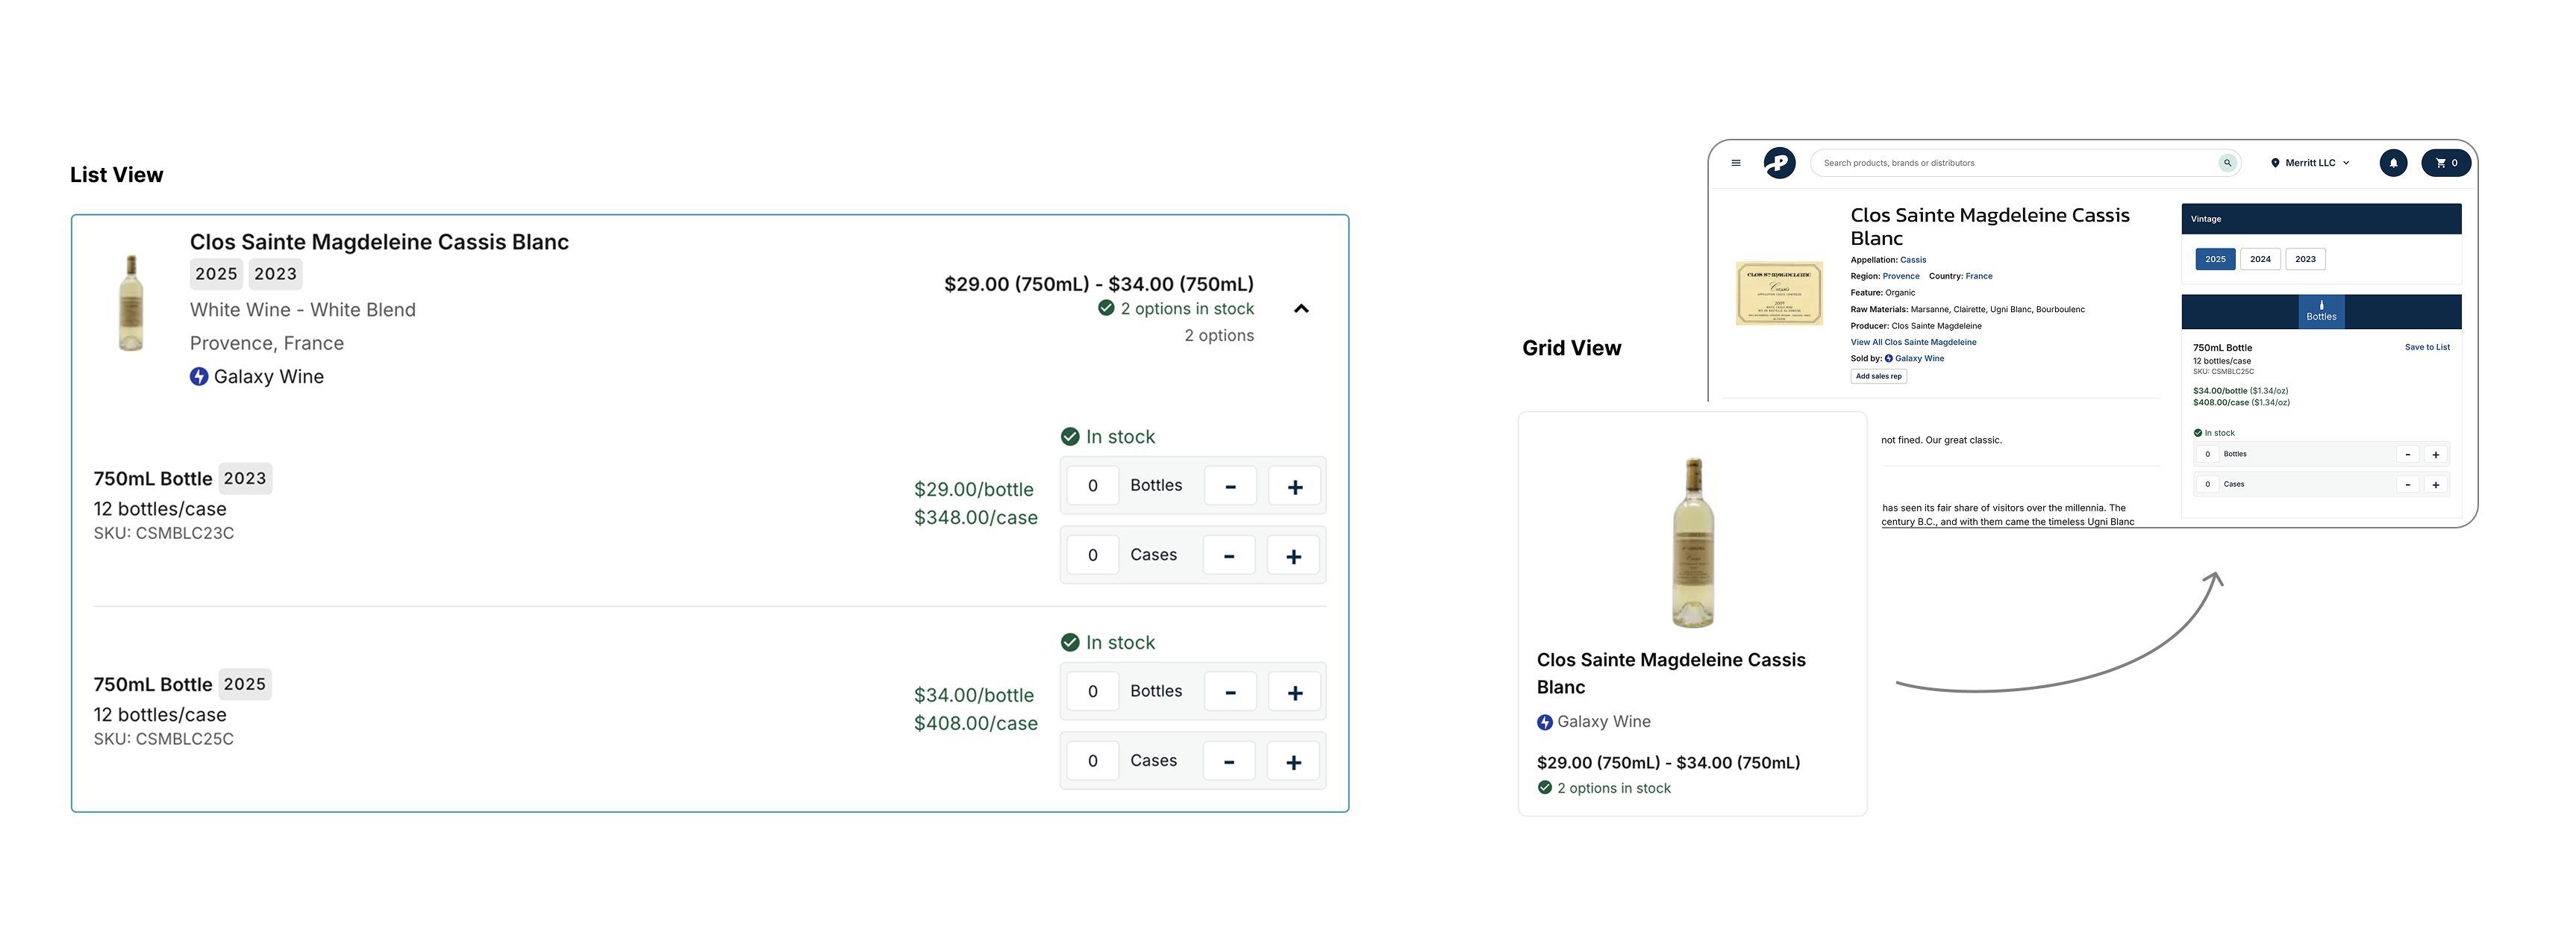Click '2 options in stock' check icon on grid card
This screenshot has height=933, width=2576.
point(1545,788)
